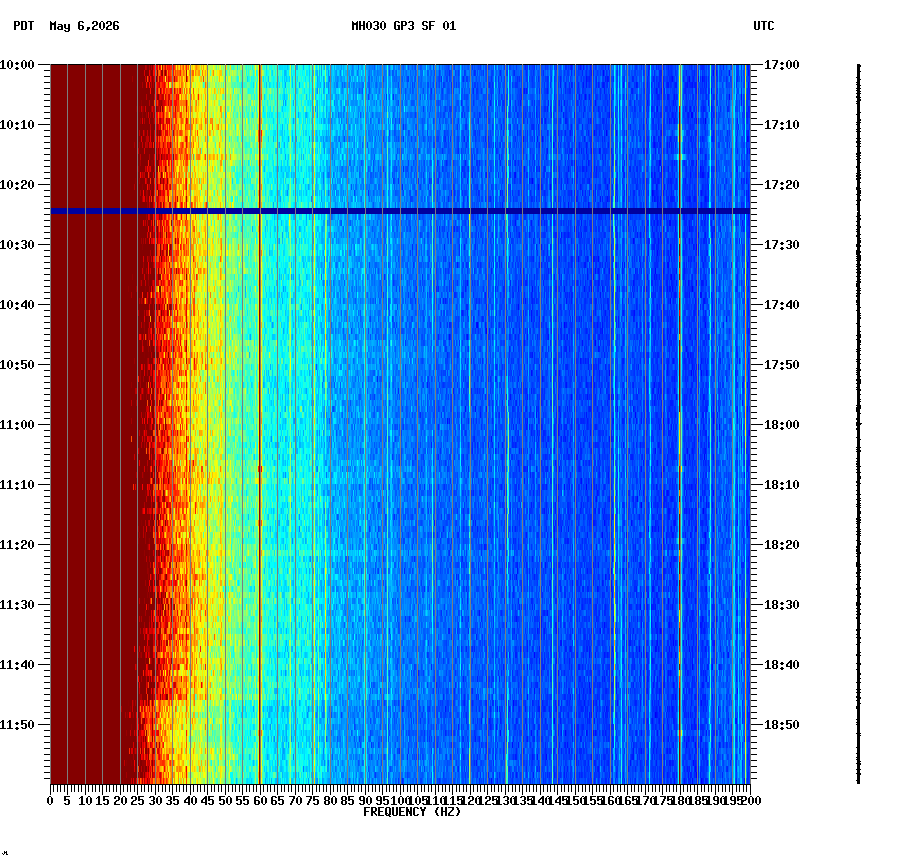
Task: Click the 65 Hz frequency tick label
Action: [x=278, y=801]
